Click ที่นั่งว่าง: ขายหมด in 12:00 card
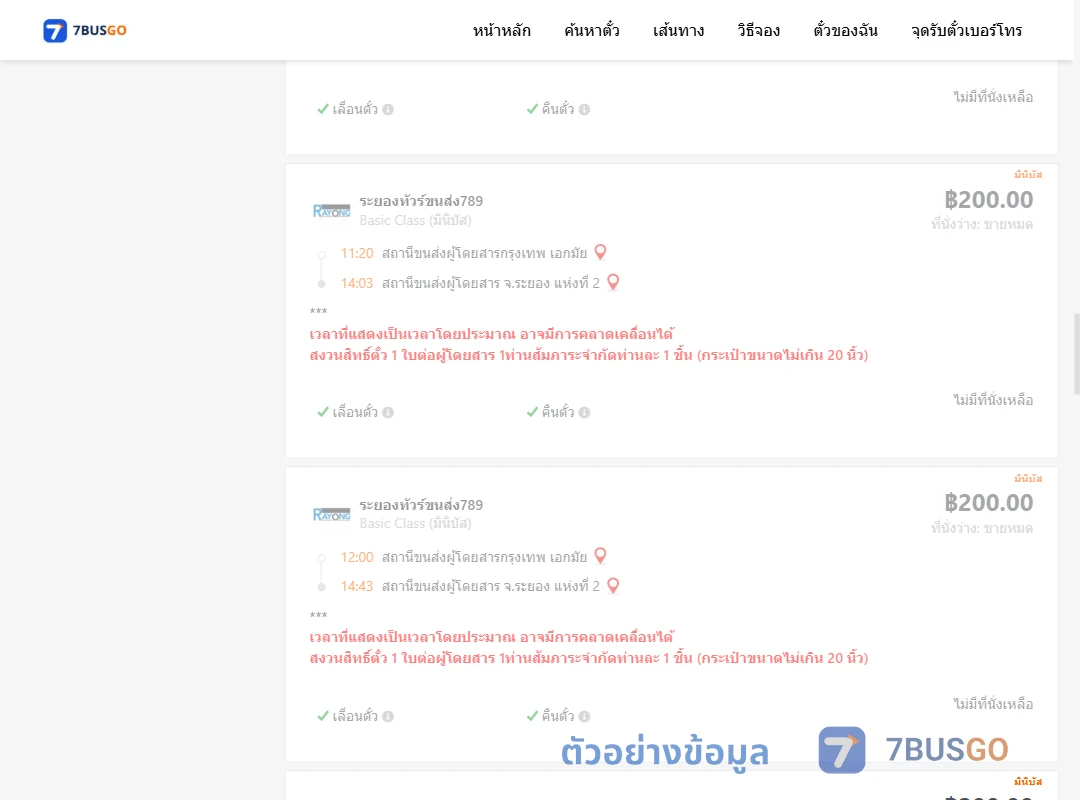The width and height of the screenshot is (1080, 800). click(982, 528)
